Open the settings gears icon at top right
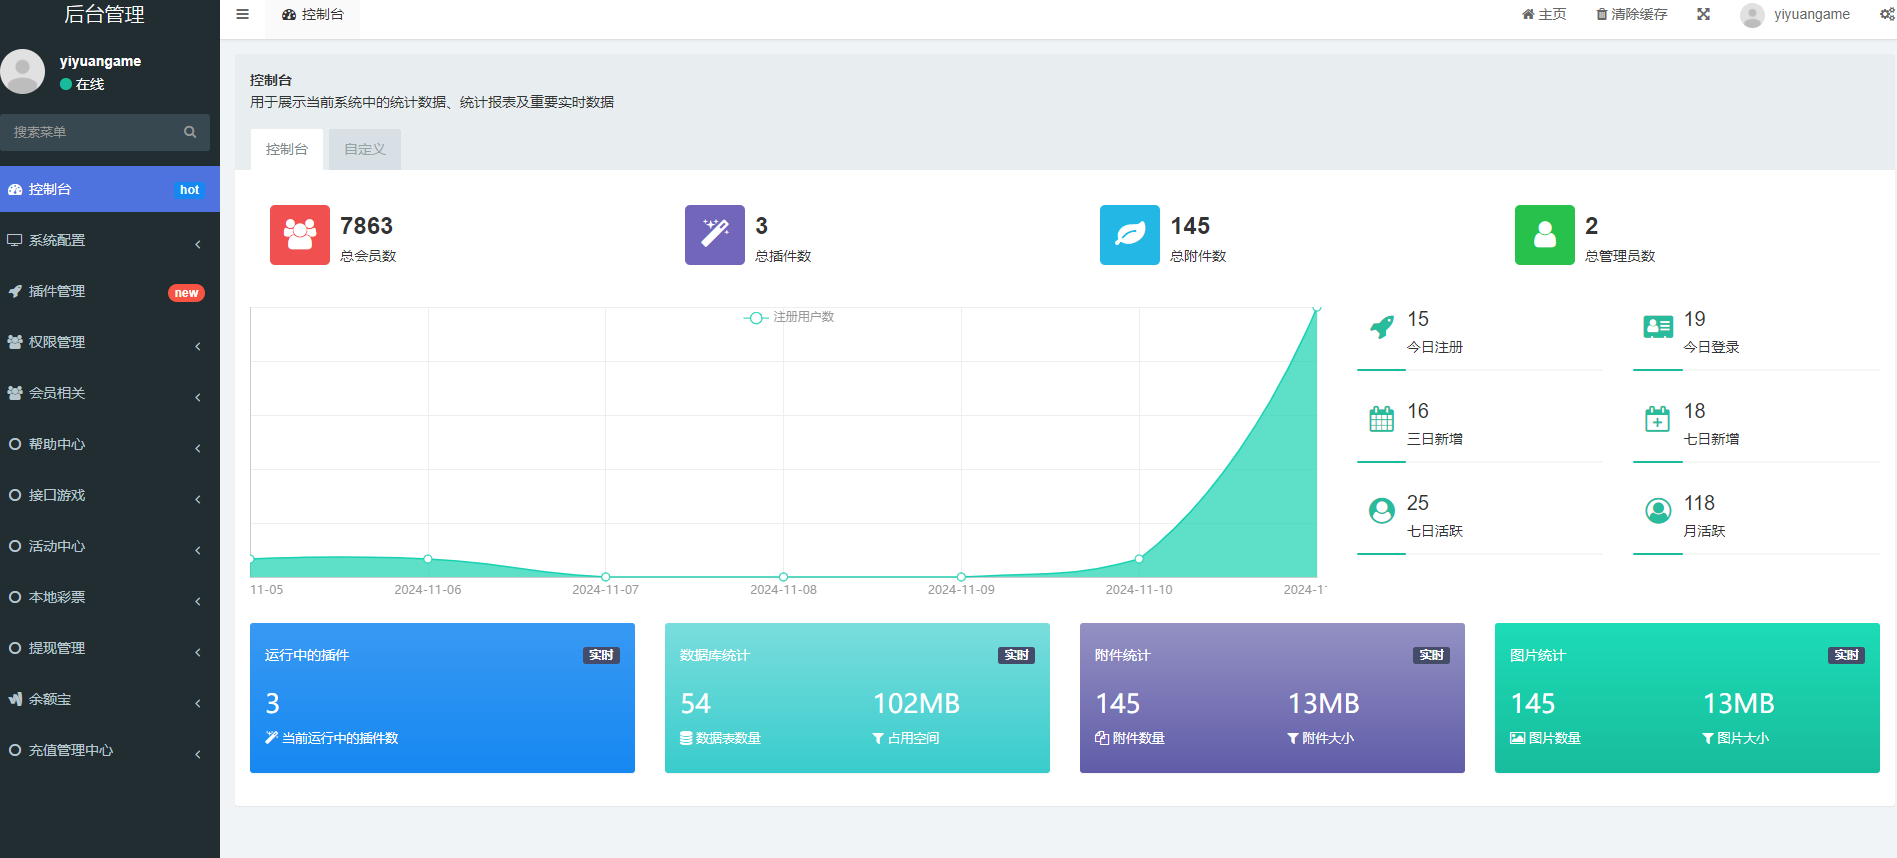Image resolution: width=1897 pixels, height=858 pixels. click(1887, 14)
